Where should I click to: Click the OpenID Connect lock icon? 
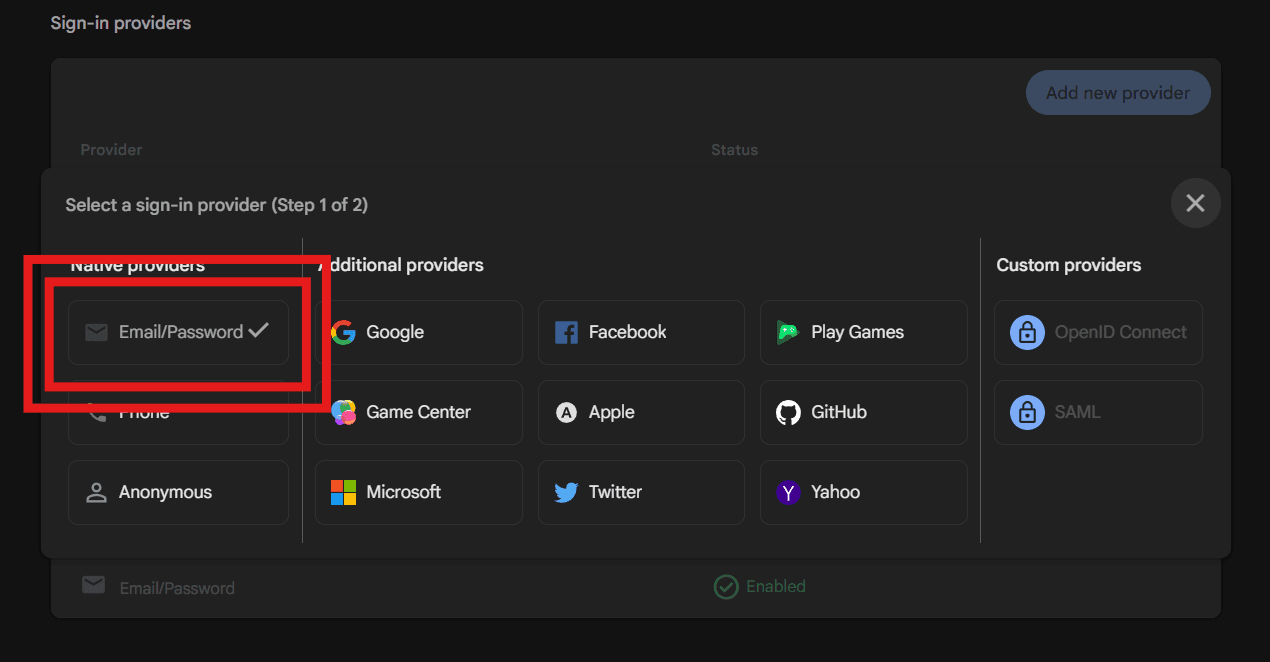tap(1027, 332)
